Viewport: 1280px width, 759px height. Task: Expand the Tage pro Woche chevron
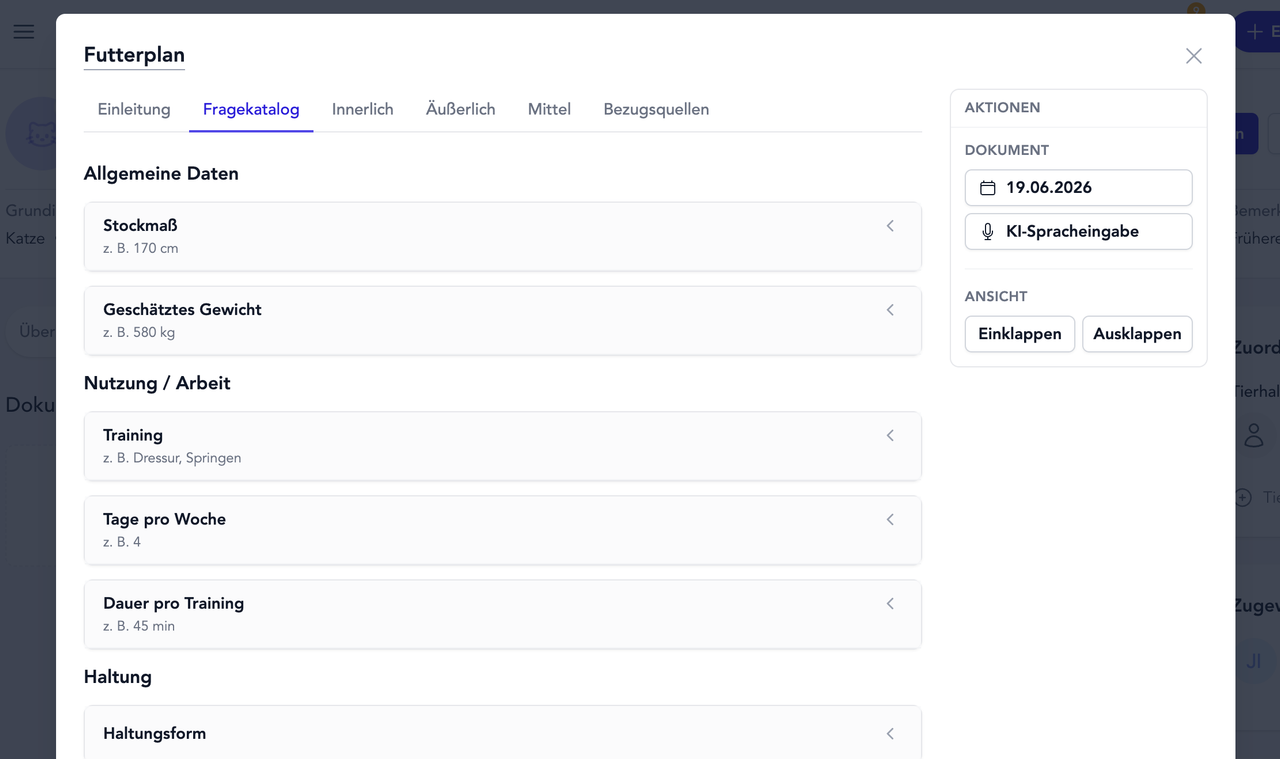(890, 520)
